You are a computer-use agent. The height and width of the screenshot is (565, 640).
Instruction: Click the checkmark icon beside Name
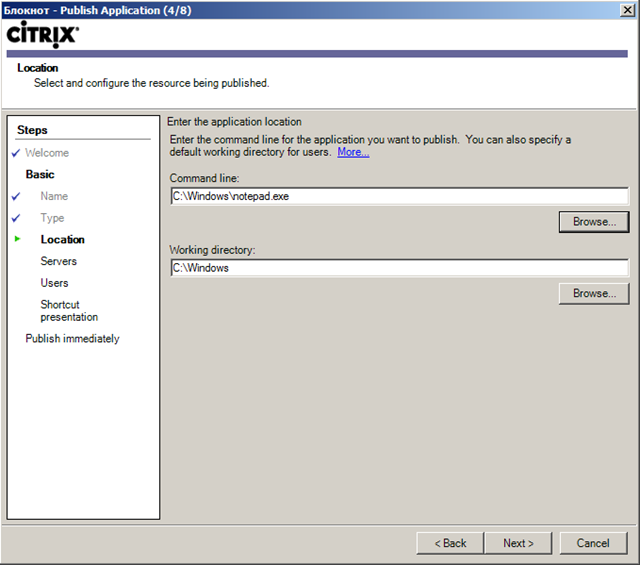click(x=16, y=196)
